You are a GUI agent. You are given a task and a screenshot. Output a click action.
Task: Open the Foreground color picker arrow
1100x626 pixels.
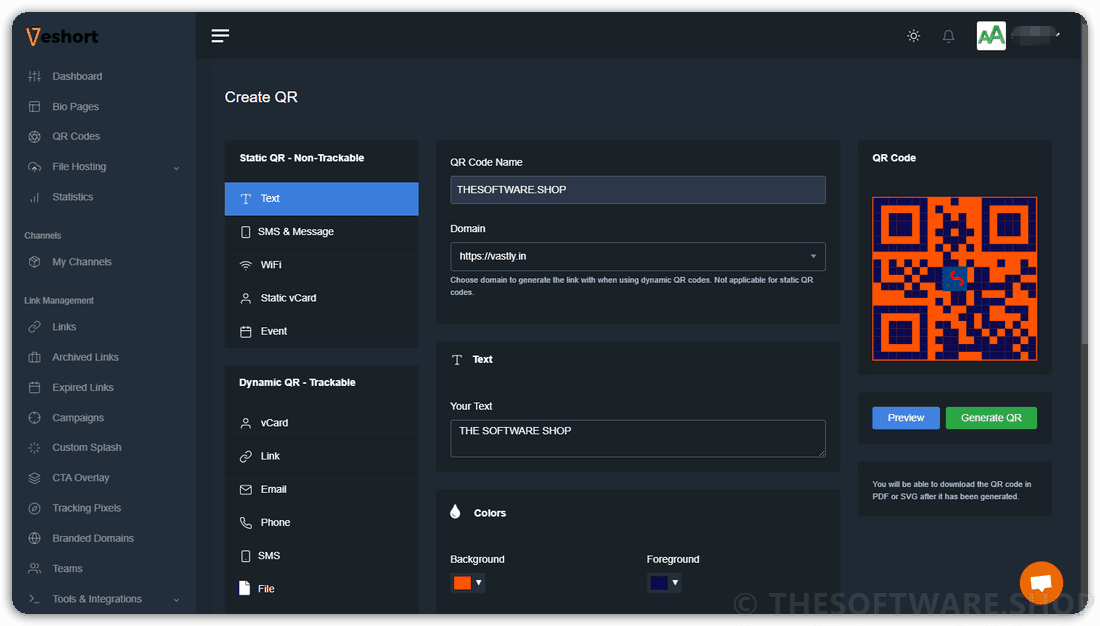pos(675,582)
